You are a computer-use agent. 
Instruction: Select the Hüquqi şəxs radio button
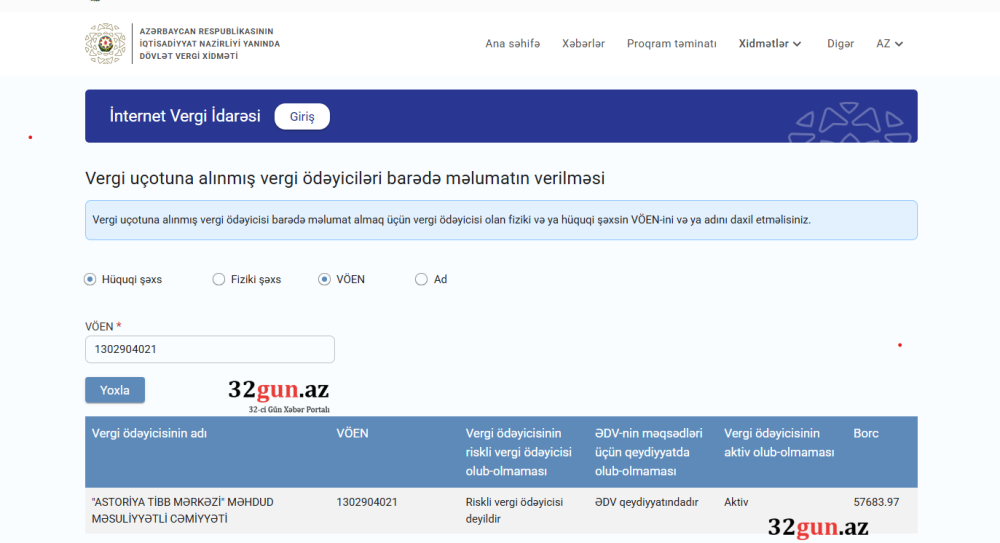tap(90, 280)
